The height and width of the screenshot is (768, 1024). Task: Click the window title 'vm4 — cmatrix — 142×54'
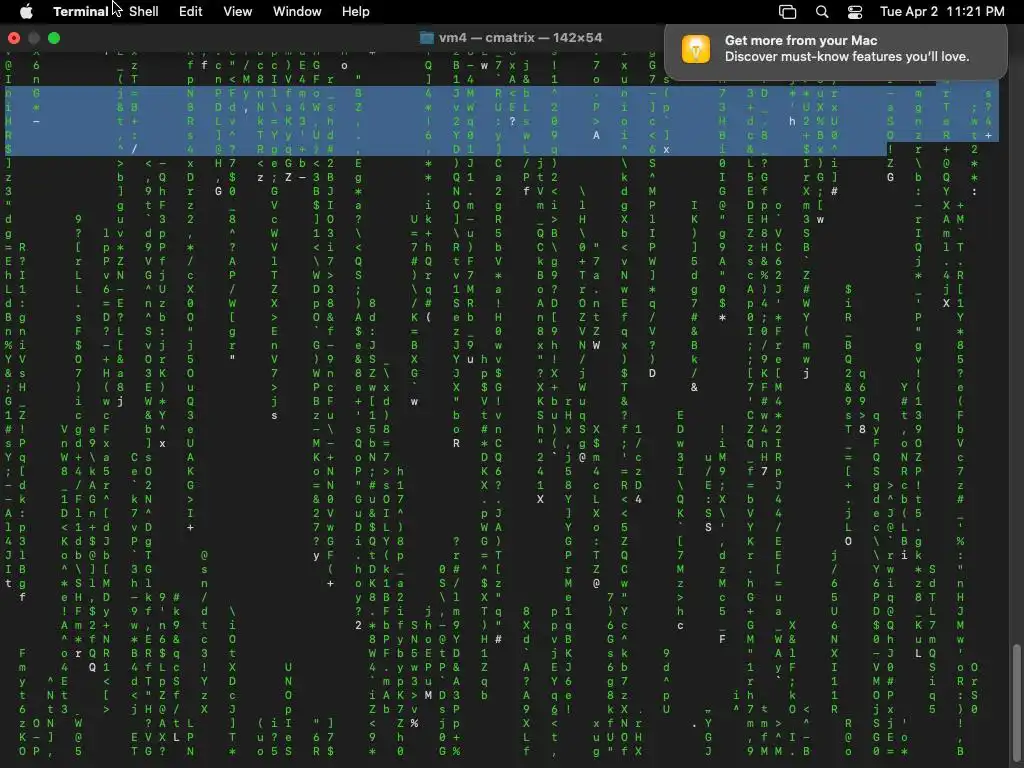click(x=520, y=38)
